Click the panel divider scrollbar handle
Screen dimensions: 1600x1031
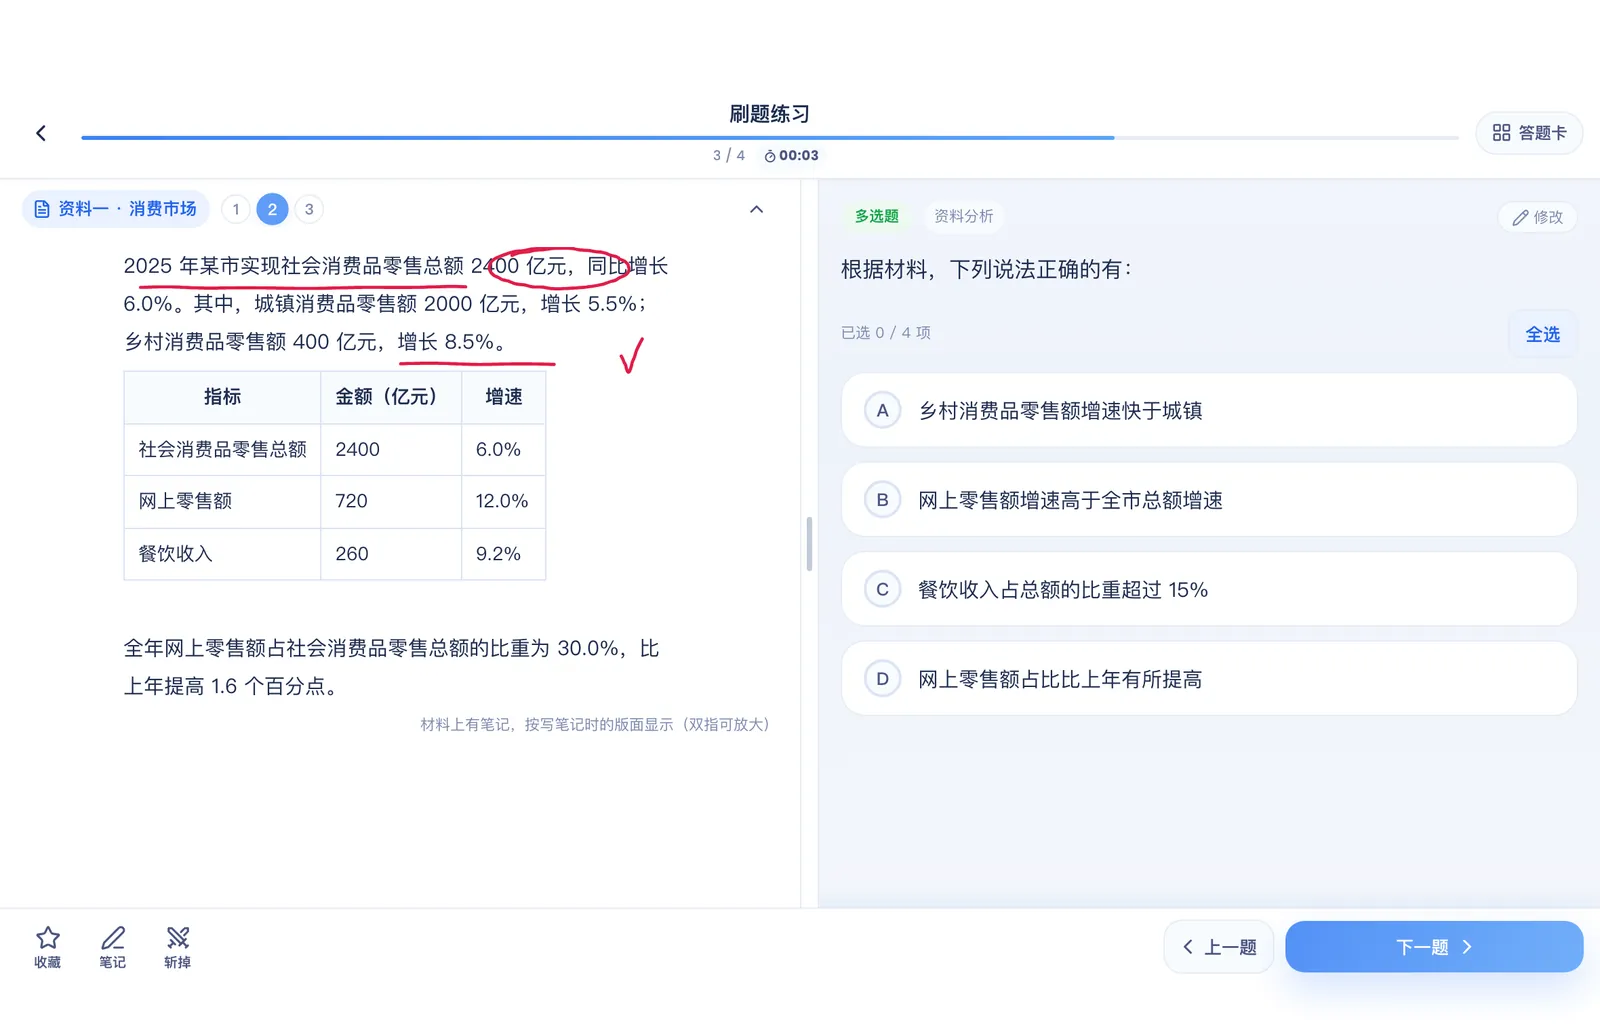tap(809, 544)
